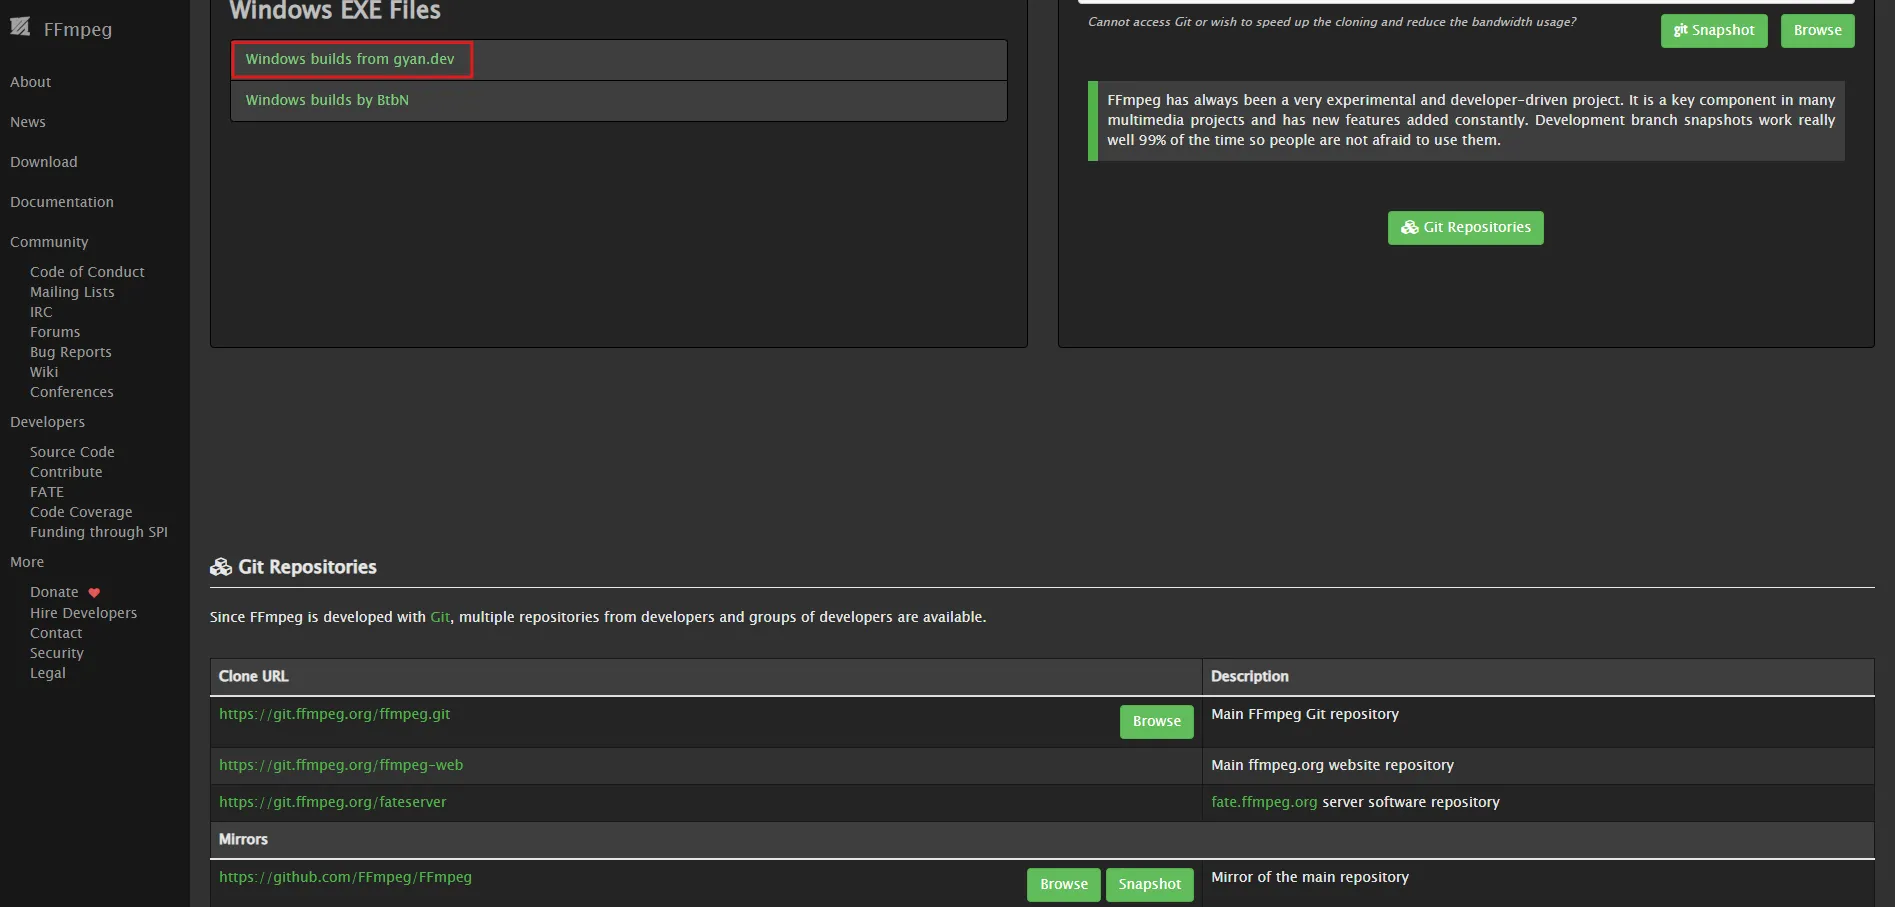Open the git.ffmpeg.org/ffmpeg-web clone URL
The height and width of the screenshot is (907, 1895).
click(341, 765)
